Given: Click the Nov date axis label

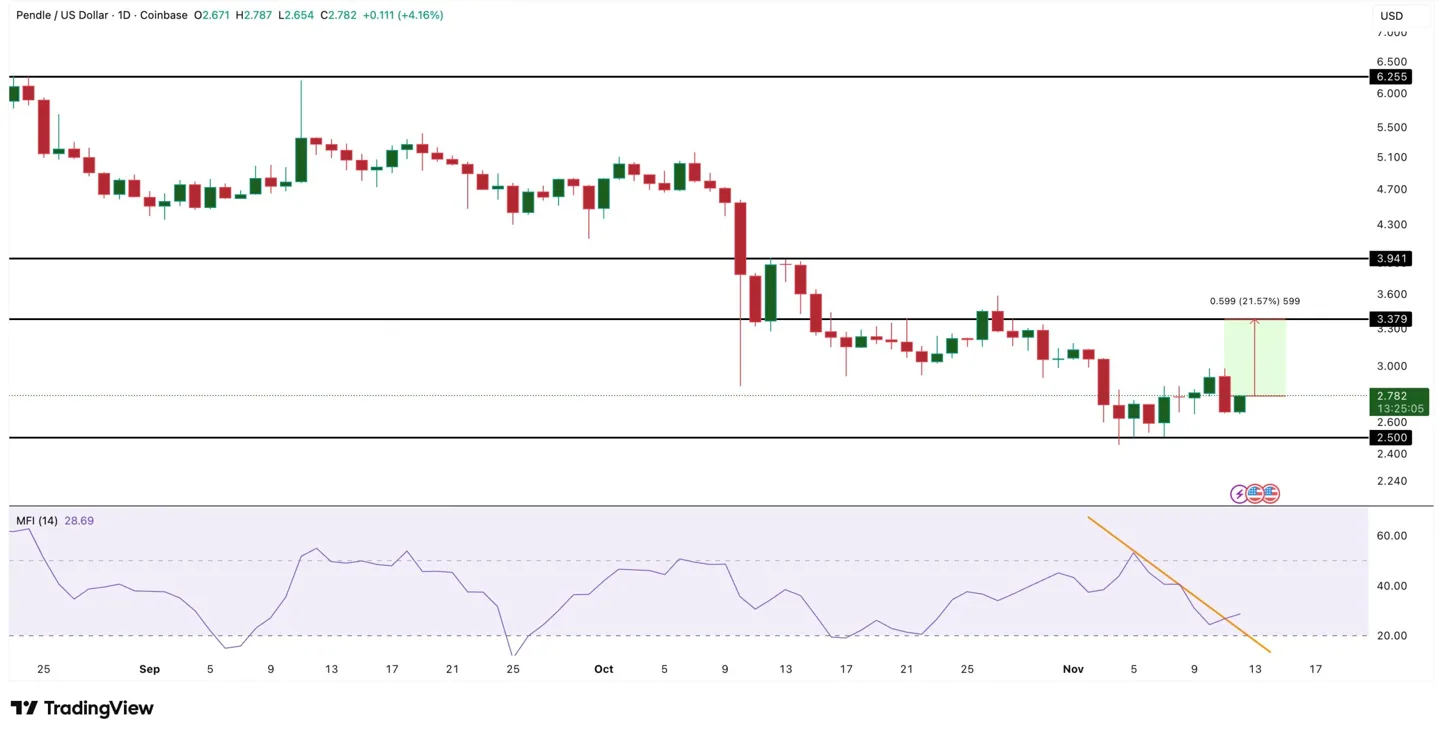Looking at the screenshot, I should [1073, 669].
